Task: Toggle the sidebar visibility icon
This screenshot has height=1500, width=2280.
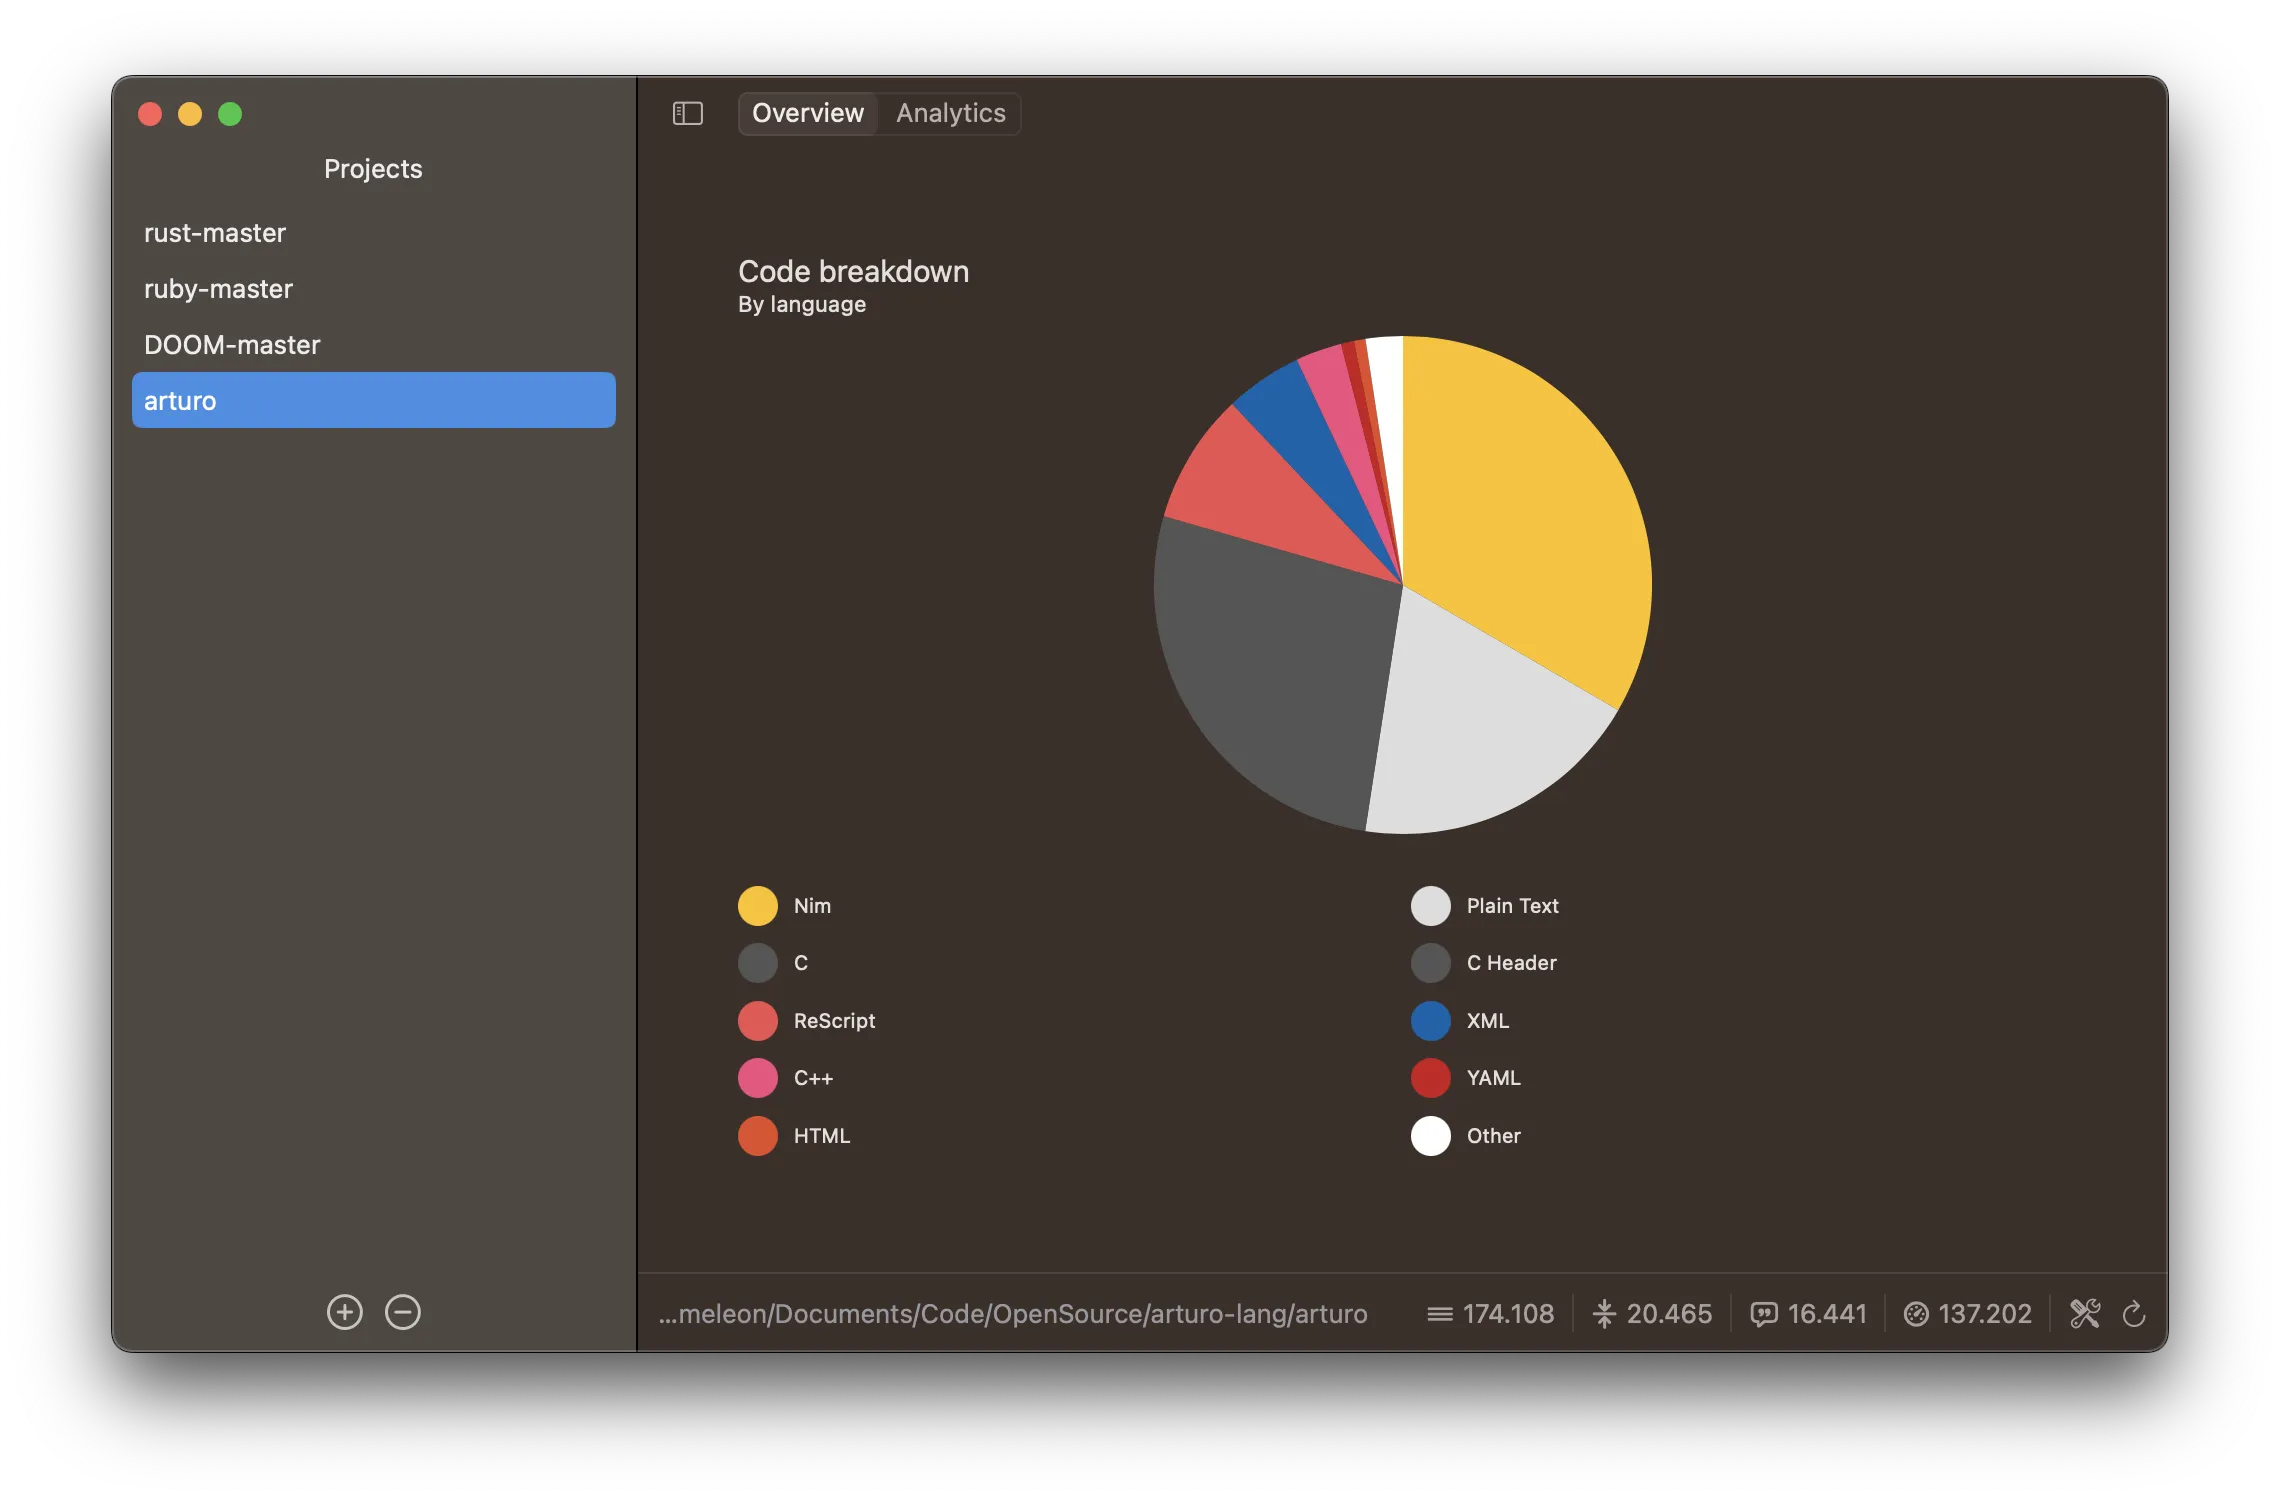Action: pos(687,113)
